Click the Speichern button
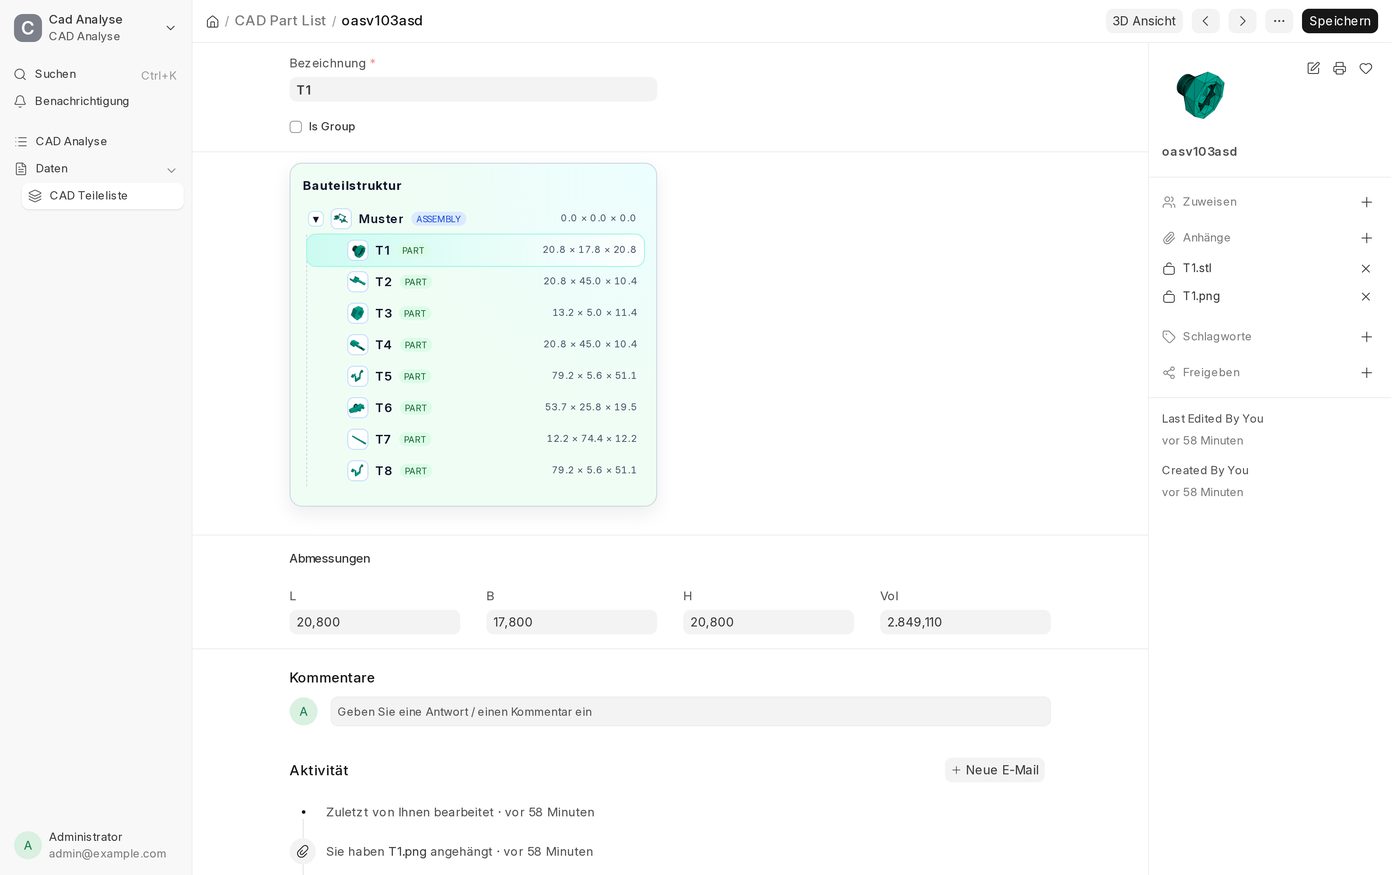Screen dimensions: 1400x875 tap(1339, 21)
